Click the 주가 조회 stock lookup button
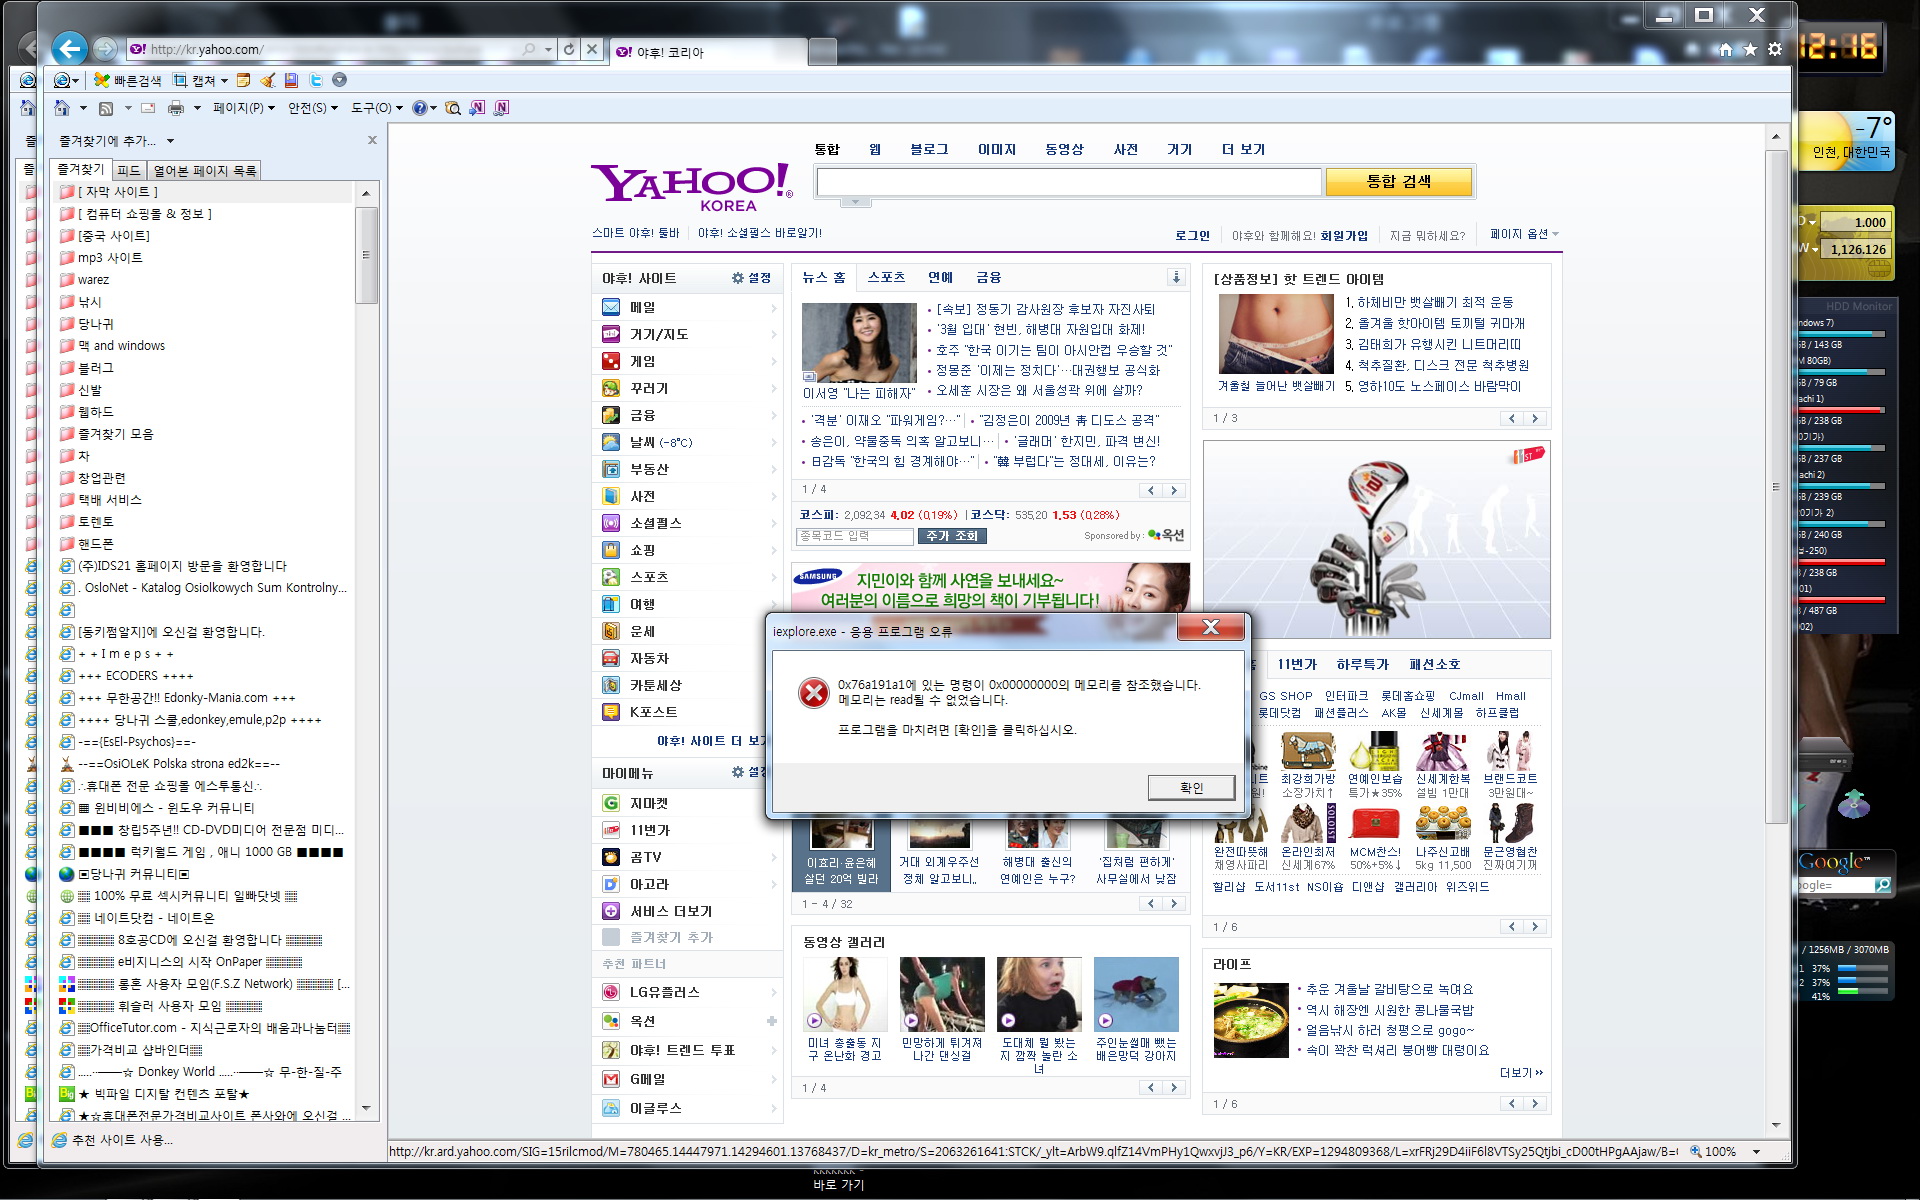The width and height of the screenshot is (1920, 1200). point(951,536)
